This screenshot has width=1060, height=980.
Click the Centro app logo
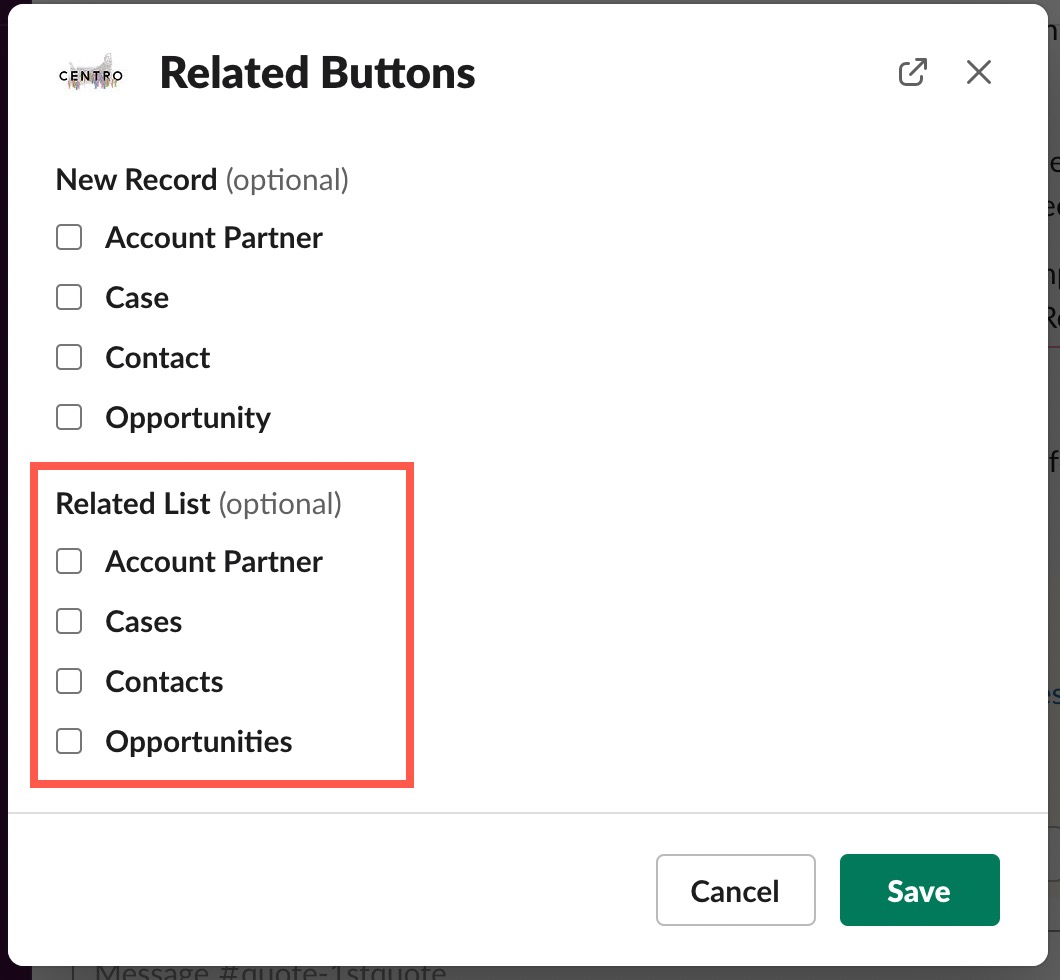(91, 73)
